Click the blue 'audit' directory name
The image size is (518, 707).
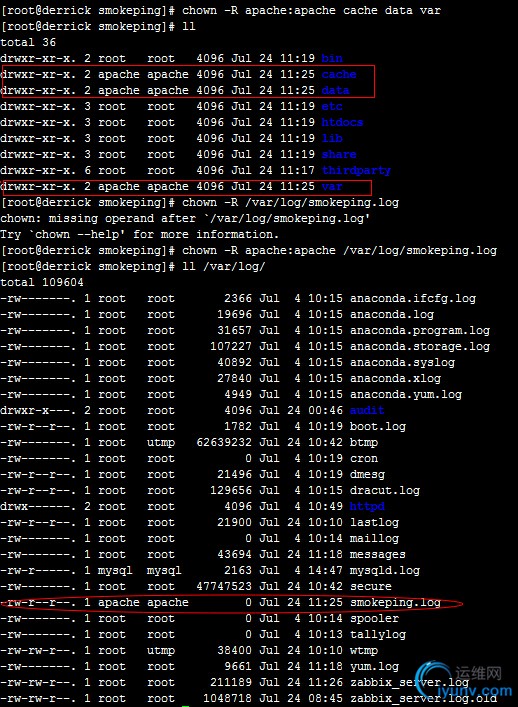click(x=367, y=410)
